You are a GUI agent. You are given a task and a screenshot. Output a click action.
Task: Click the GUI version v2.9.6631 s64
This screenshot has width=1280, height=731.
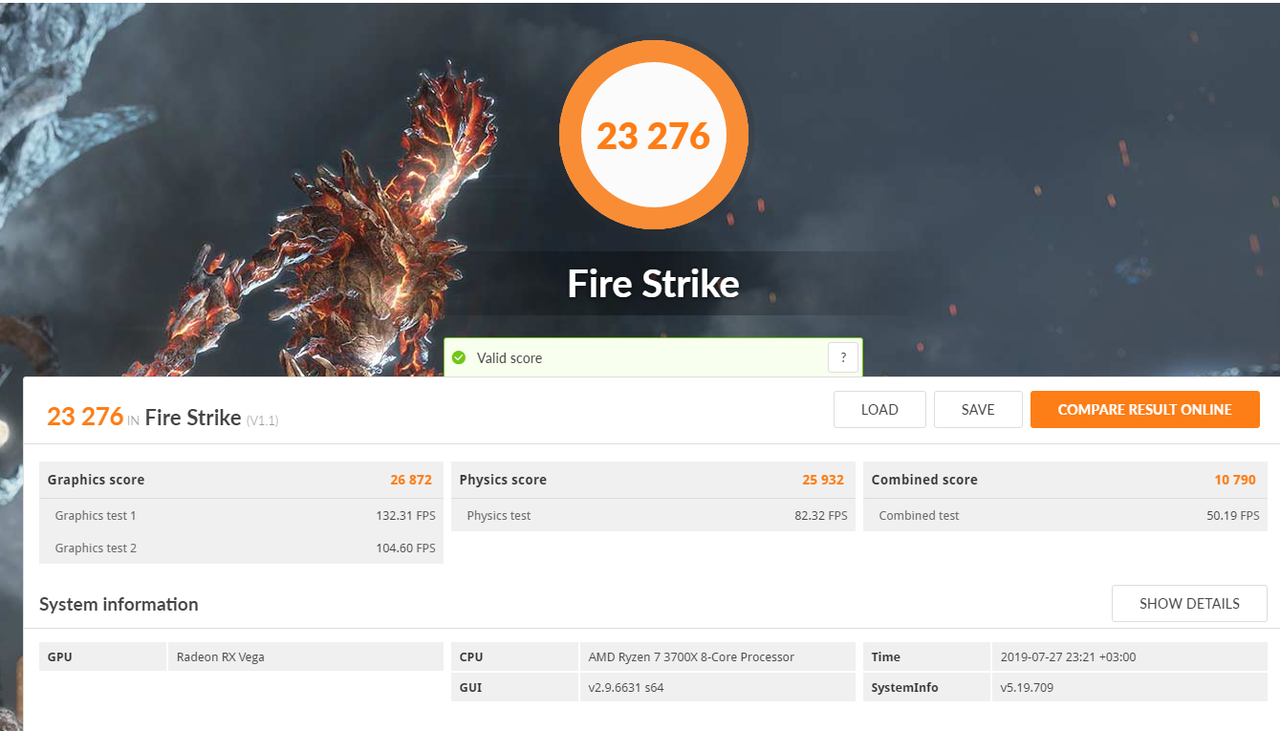626,688
